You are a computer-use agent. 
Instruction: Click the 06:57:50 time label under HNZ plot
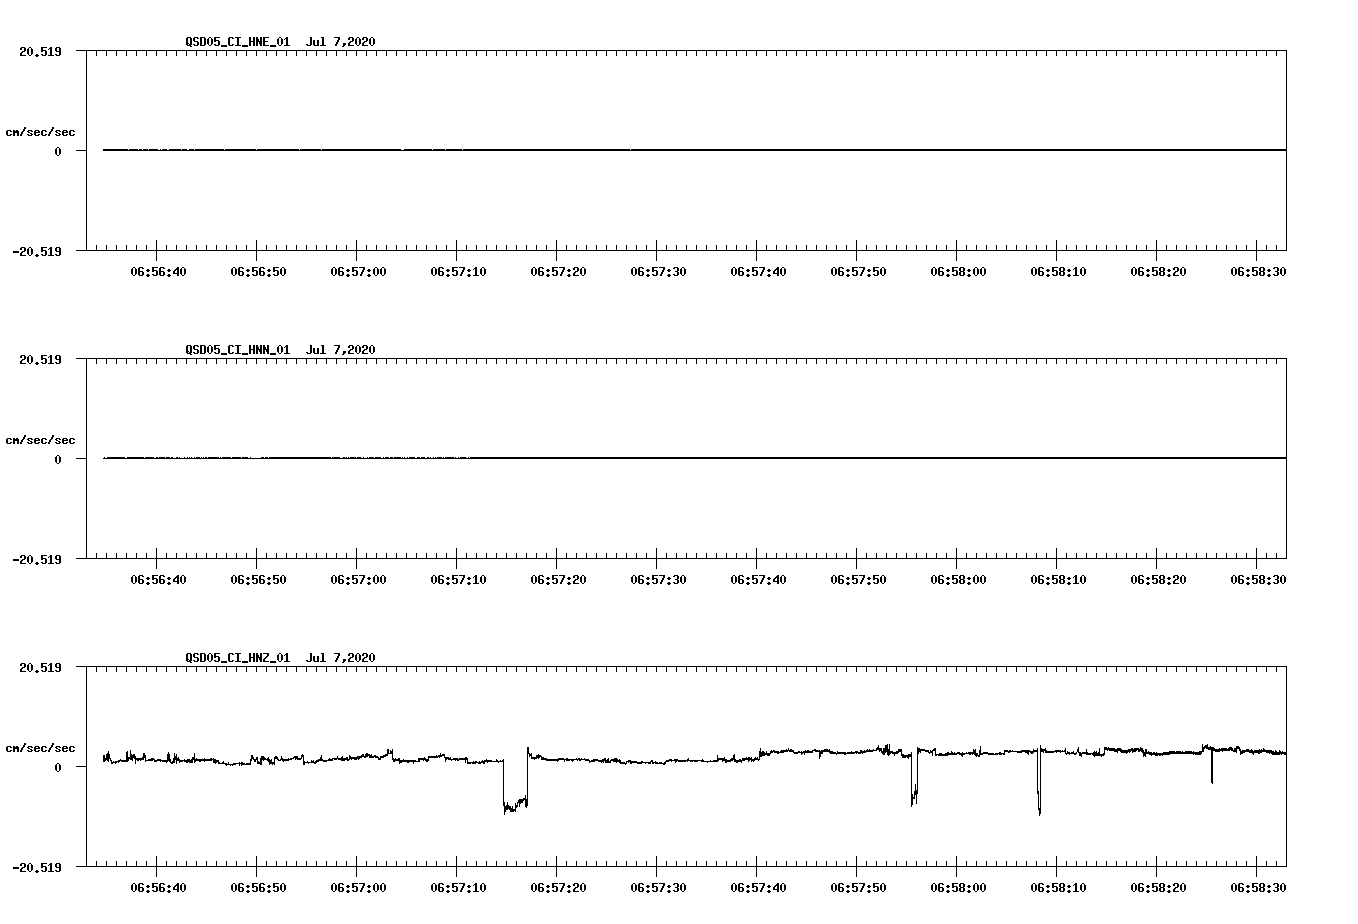858,888
